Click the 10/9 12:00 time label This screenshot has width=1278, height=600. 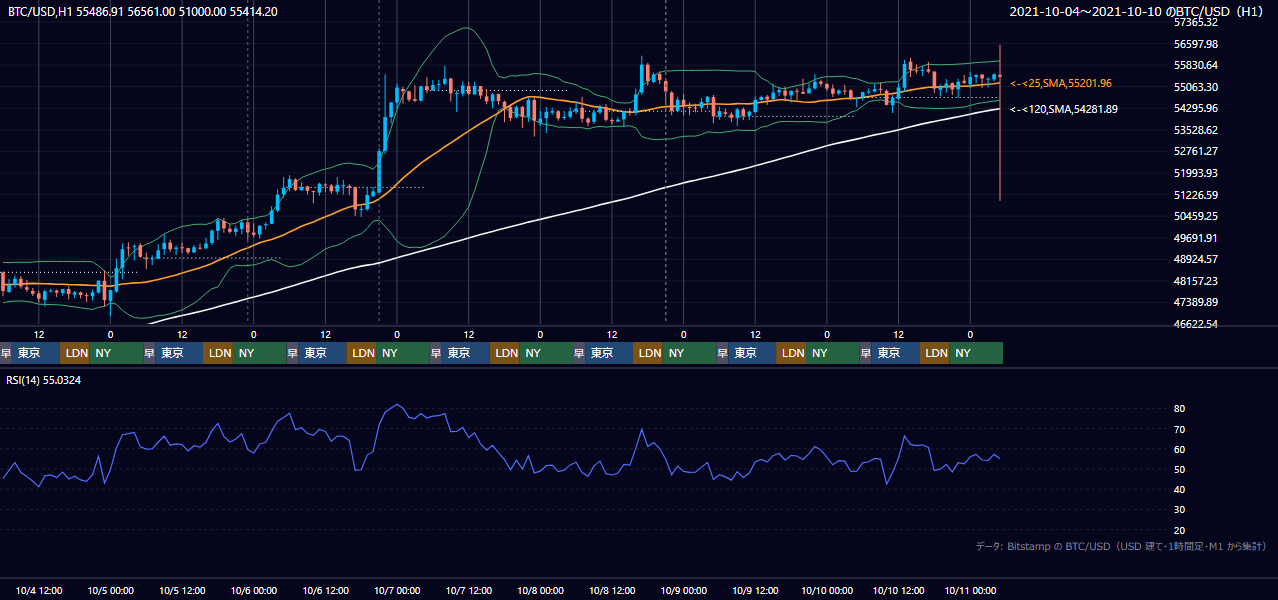756,591
